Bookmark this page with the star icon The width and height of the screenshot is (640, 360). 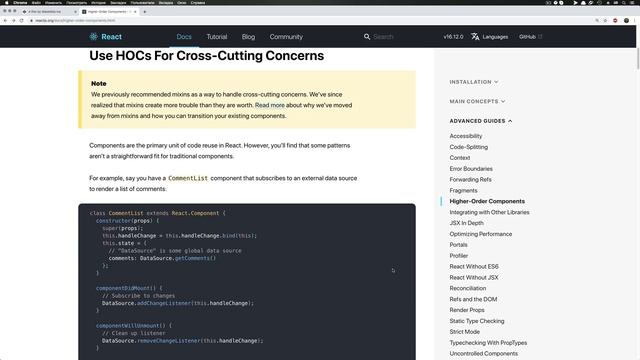(605, 20)
